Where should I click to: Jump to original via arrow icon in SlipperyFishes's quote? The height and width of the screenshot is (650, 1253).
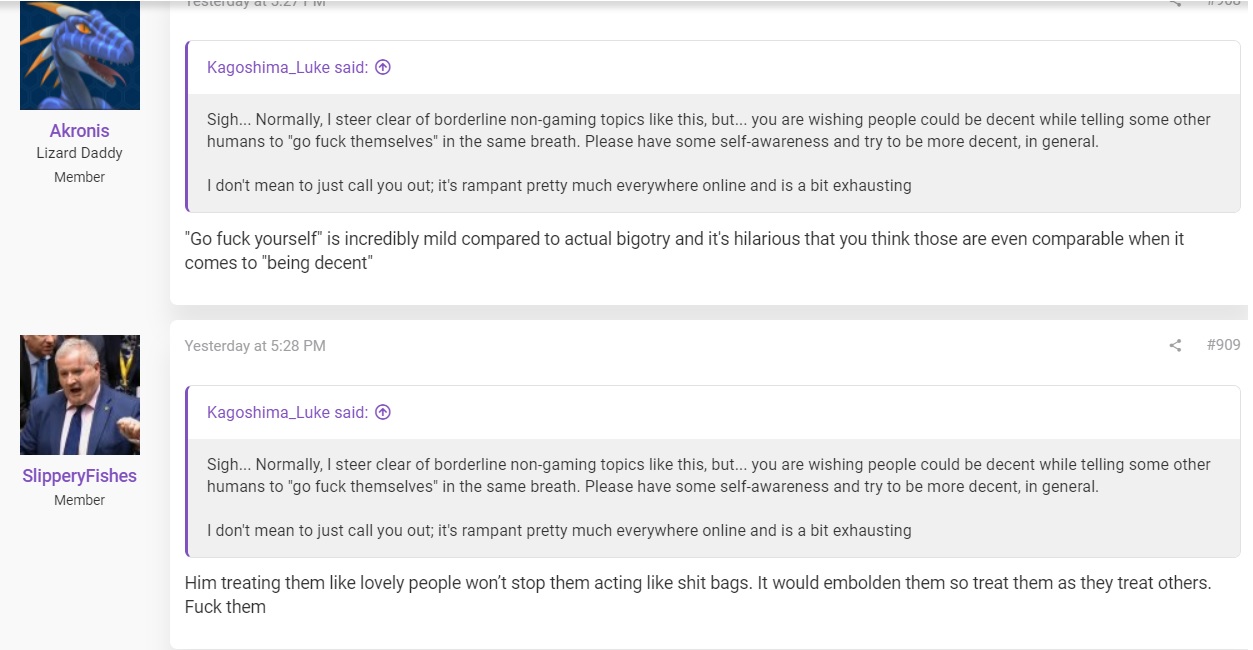click(x=382, y=412)
